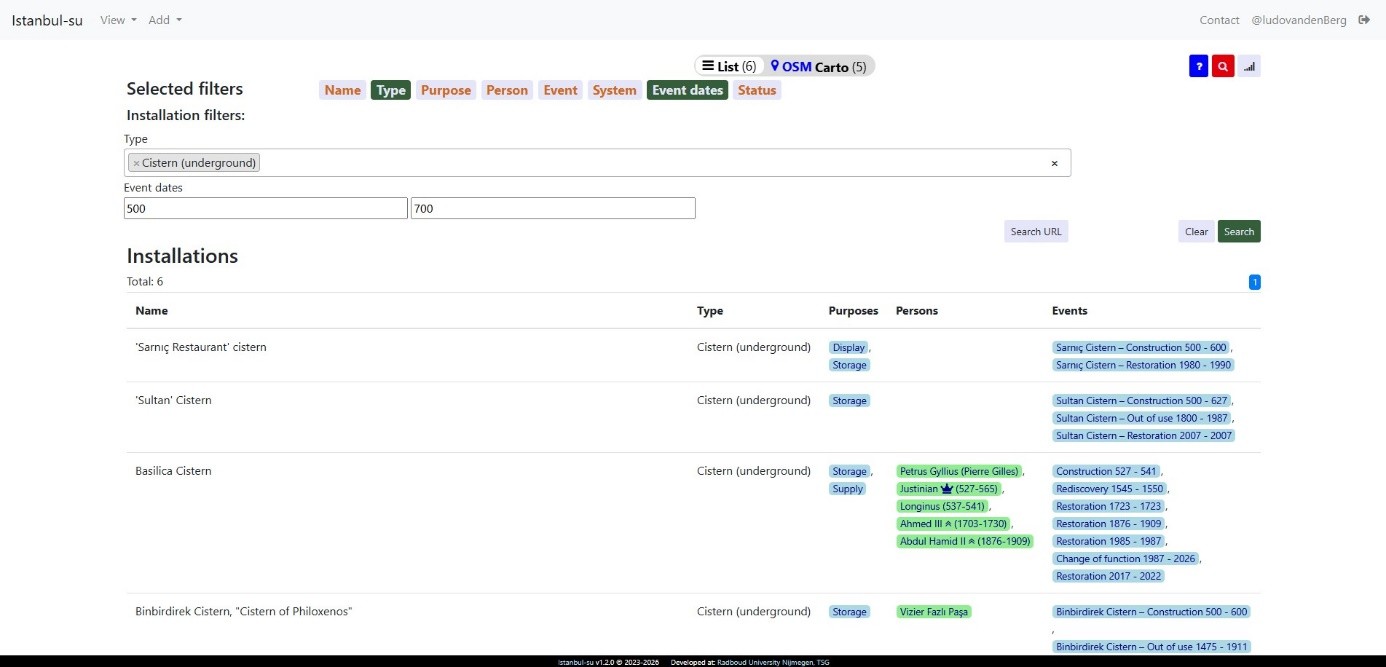Viewport: 1386px width, 667px height.
Task: Toggle the System filter
Action: [x=614, y=90]
